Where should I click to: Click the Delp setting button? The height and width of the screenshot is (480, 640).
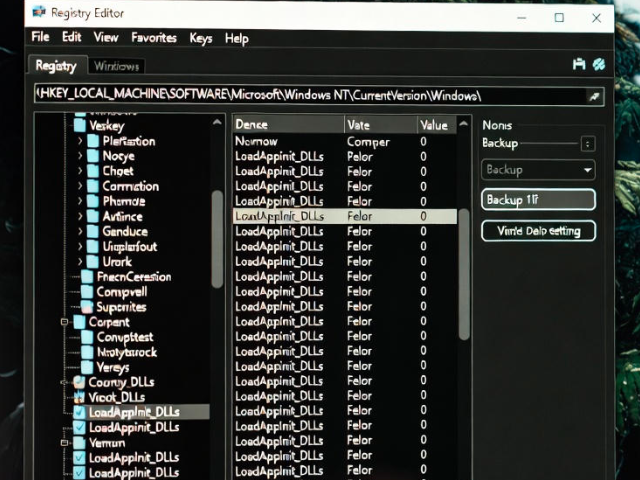pos(538,230)
